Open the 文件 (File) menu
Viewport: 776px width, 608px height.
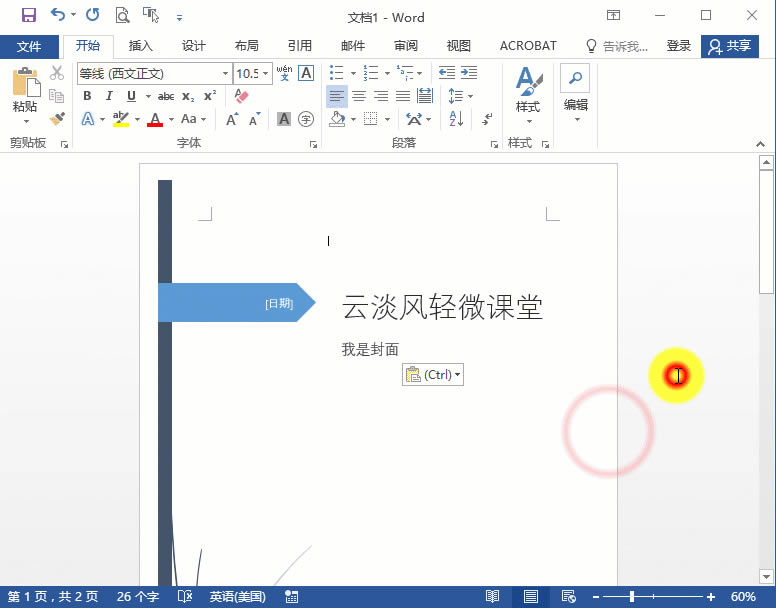pos(29,47)
